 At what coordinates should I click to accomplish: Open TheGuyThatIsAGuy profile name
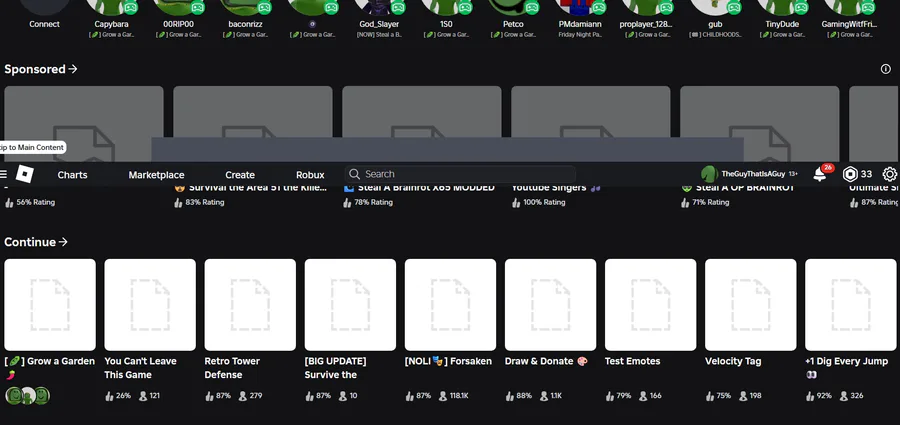tap(753, 174)
